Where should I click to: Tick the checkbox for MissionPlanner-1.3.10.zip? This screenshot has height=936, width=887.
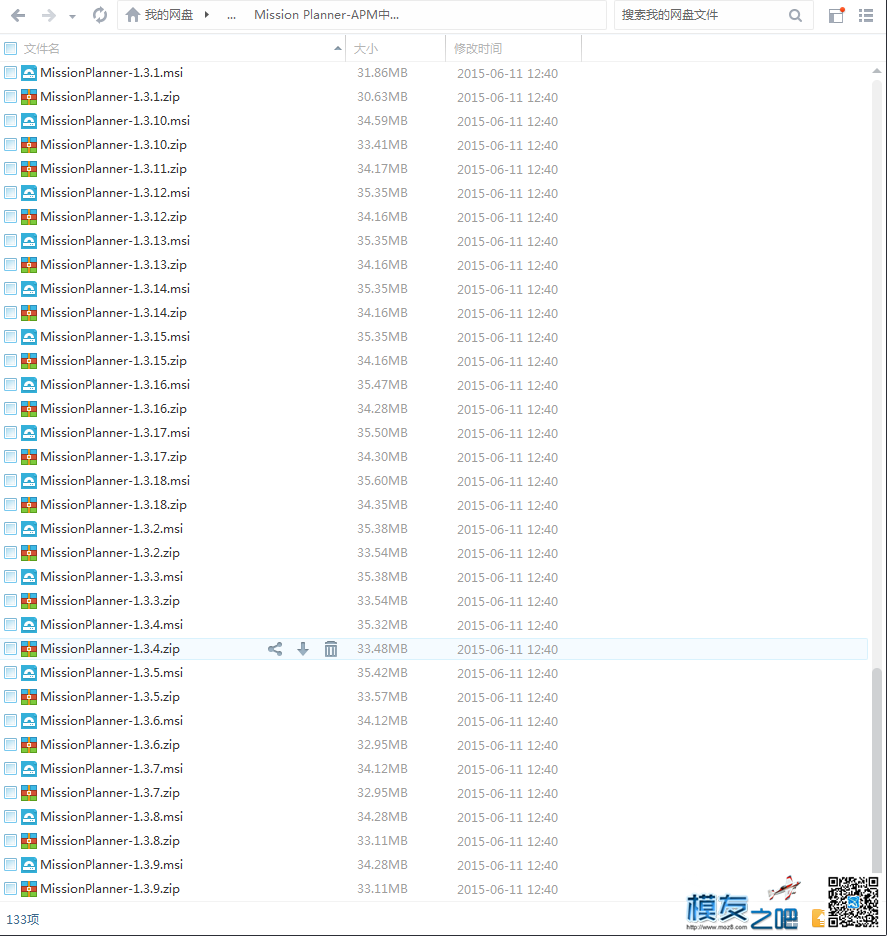coord(11,144)
